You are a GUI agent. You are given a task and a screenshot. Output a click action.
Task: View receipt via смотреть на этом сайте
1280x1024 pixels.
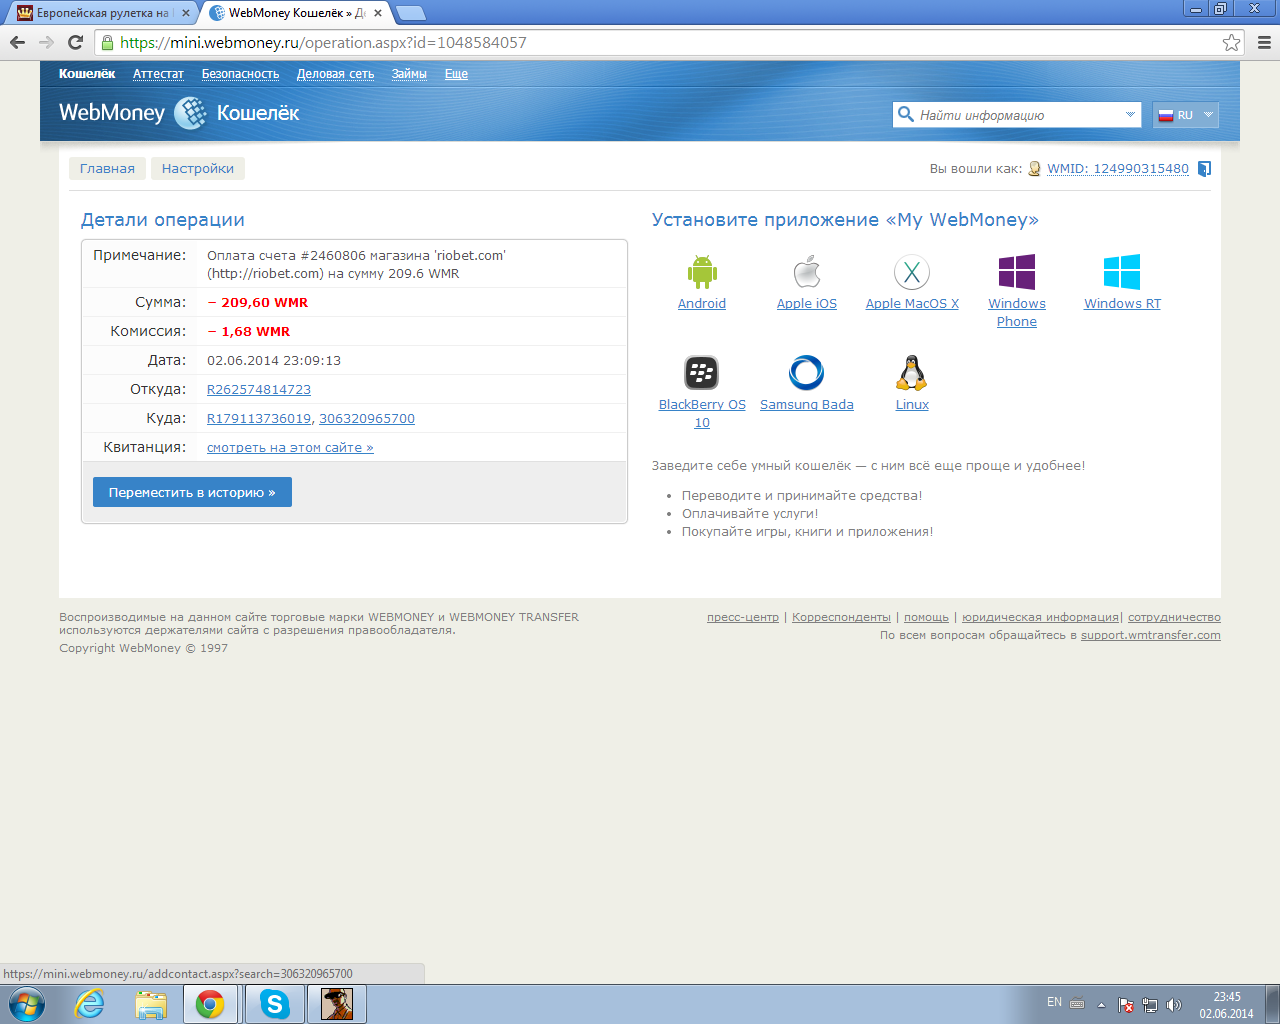pyautogui.click(x=290, y=448)
